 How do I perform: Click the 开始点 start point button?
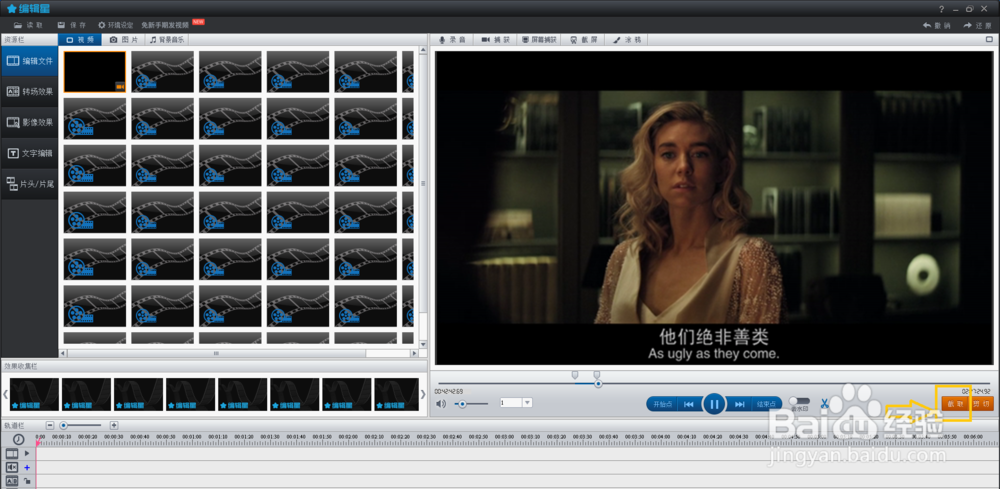coord(663,404)
